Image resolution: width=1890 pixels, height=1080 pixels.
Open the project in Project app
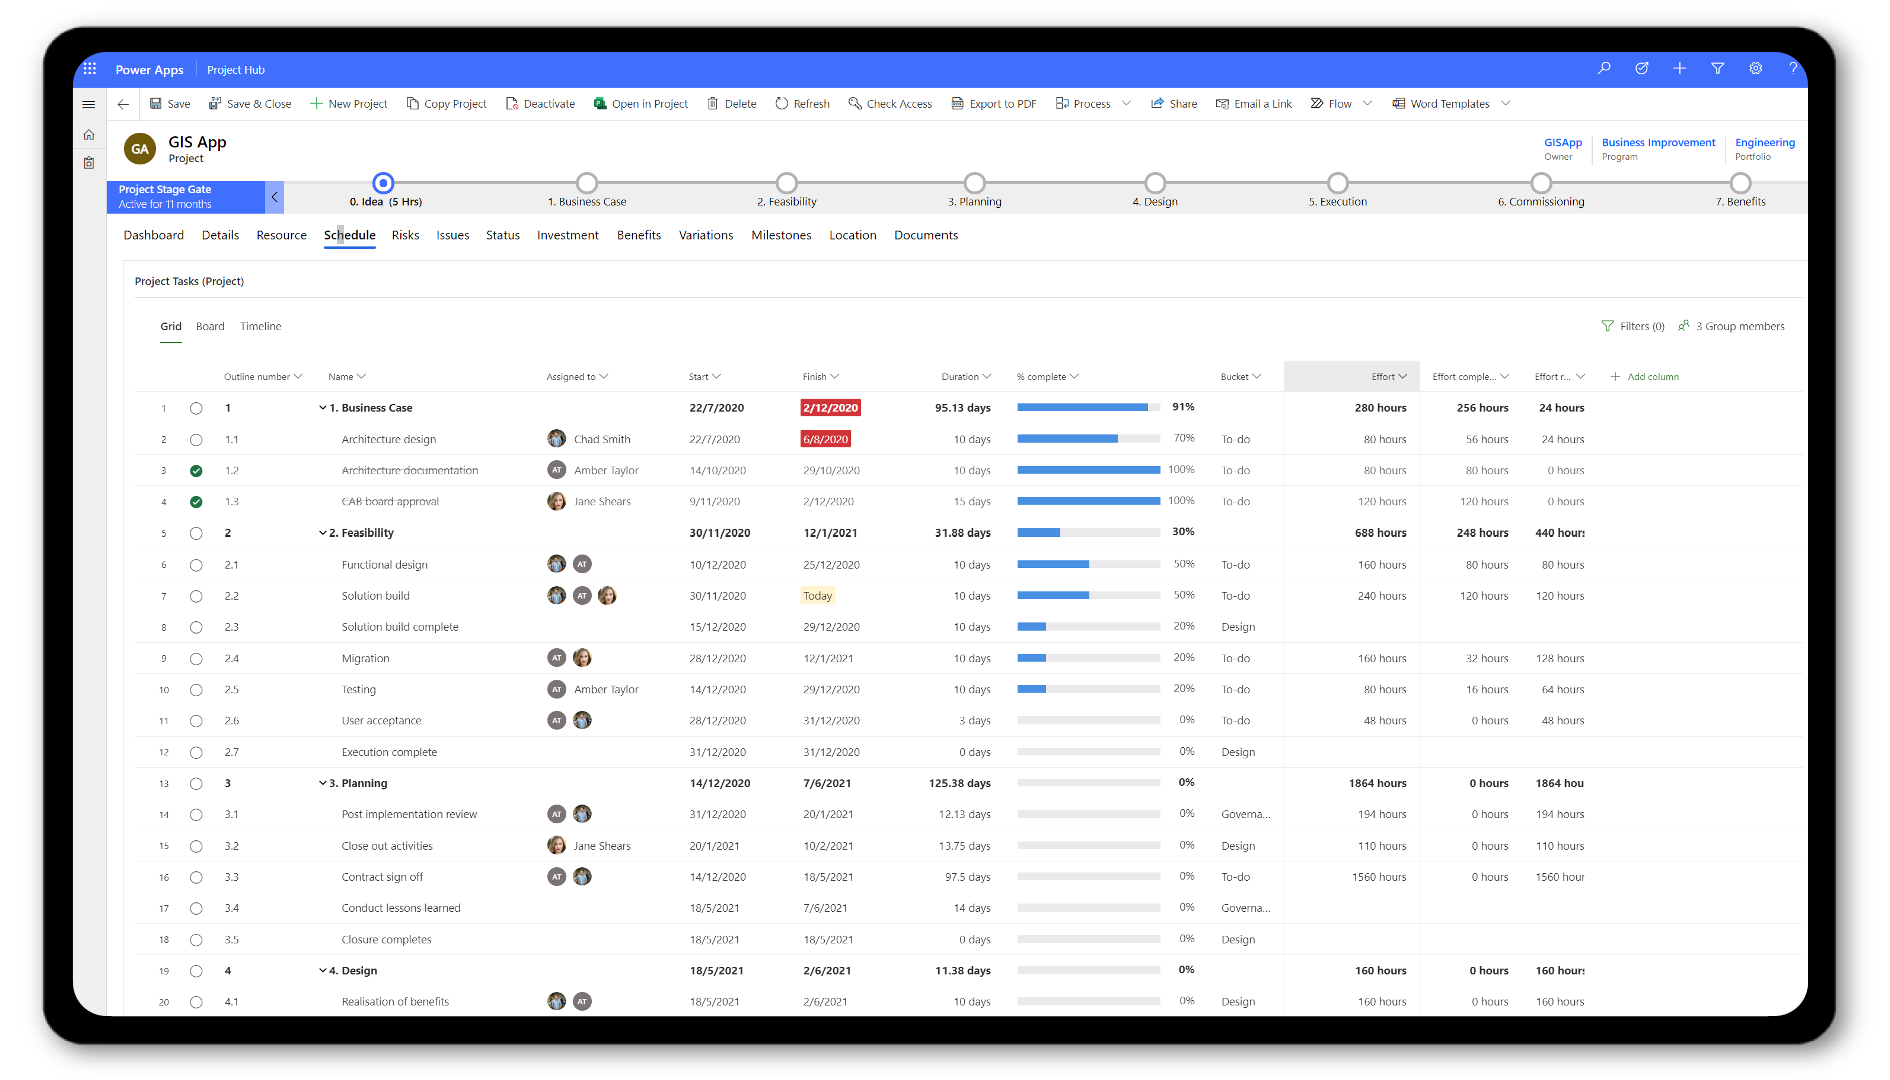click(x=640, y=103)
